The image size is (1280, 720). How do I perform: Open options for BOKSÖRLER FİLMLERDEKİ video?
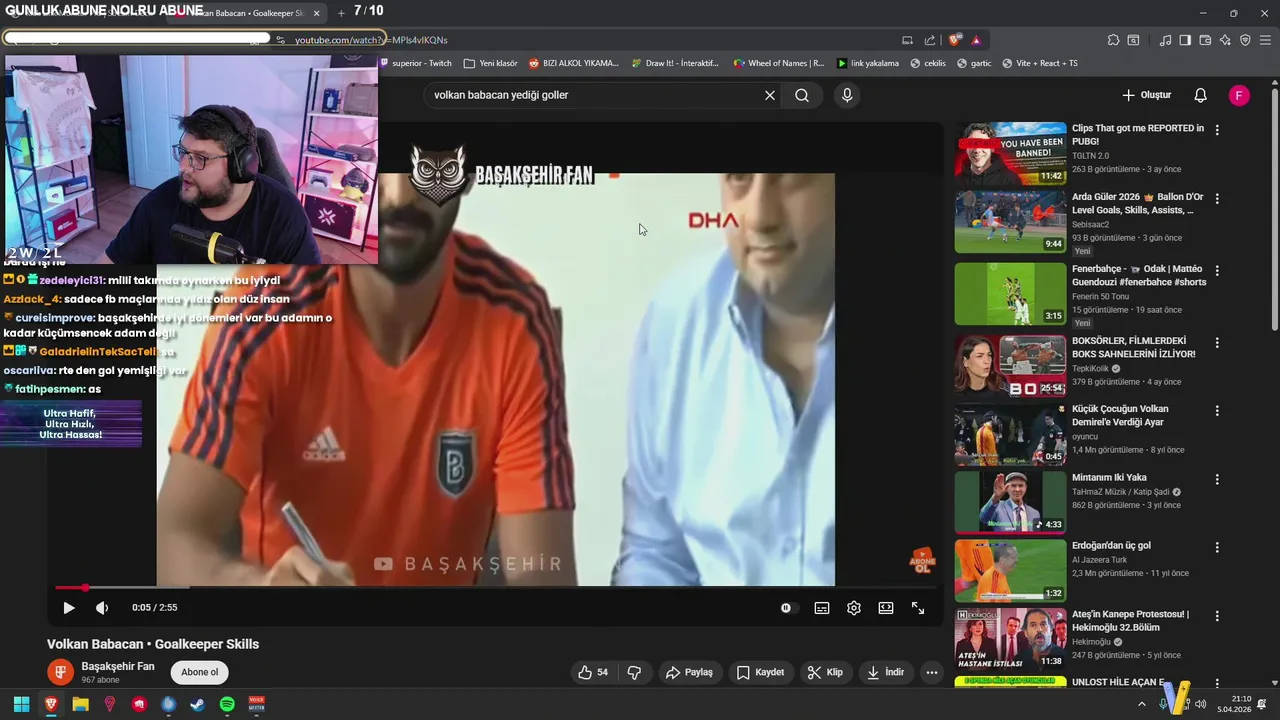[1217, 341]
